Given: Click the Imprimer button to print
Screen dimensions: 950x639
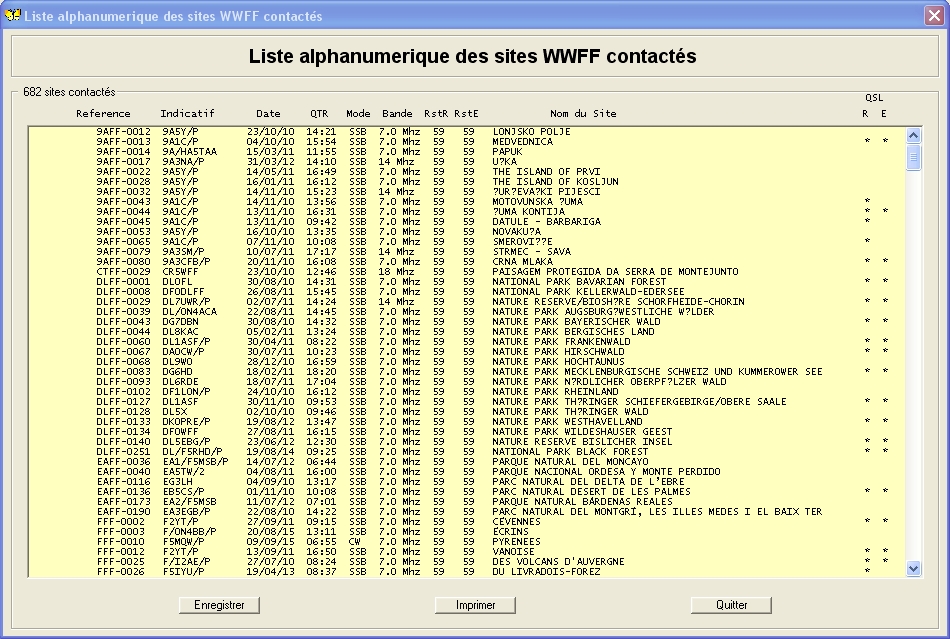Looking at the screenshot, I should pyautogui.click(x=475, y=605).
